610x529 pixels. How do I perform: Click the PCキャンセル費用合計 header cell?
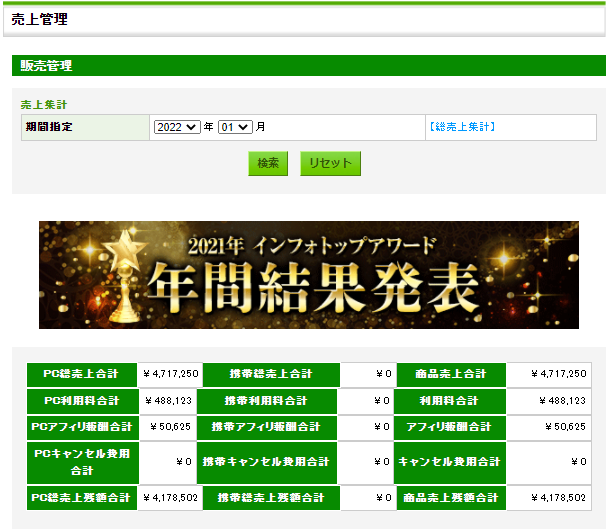(x=81, y=461)
